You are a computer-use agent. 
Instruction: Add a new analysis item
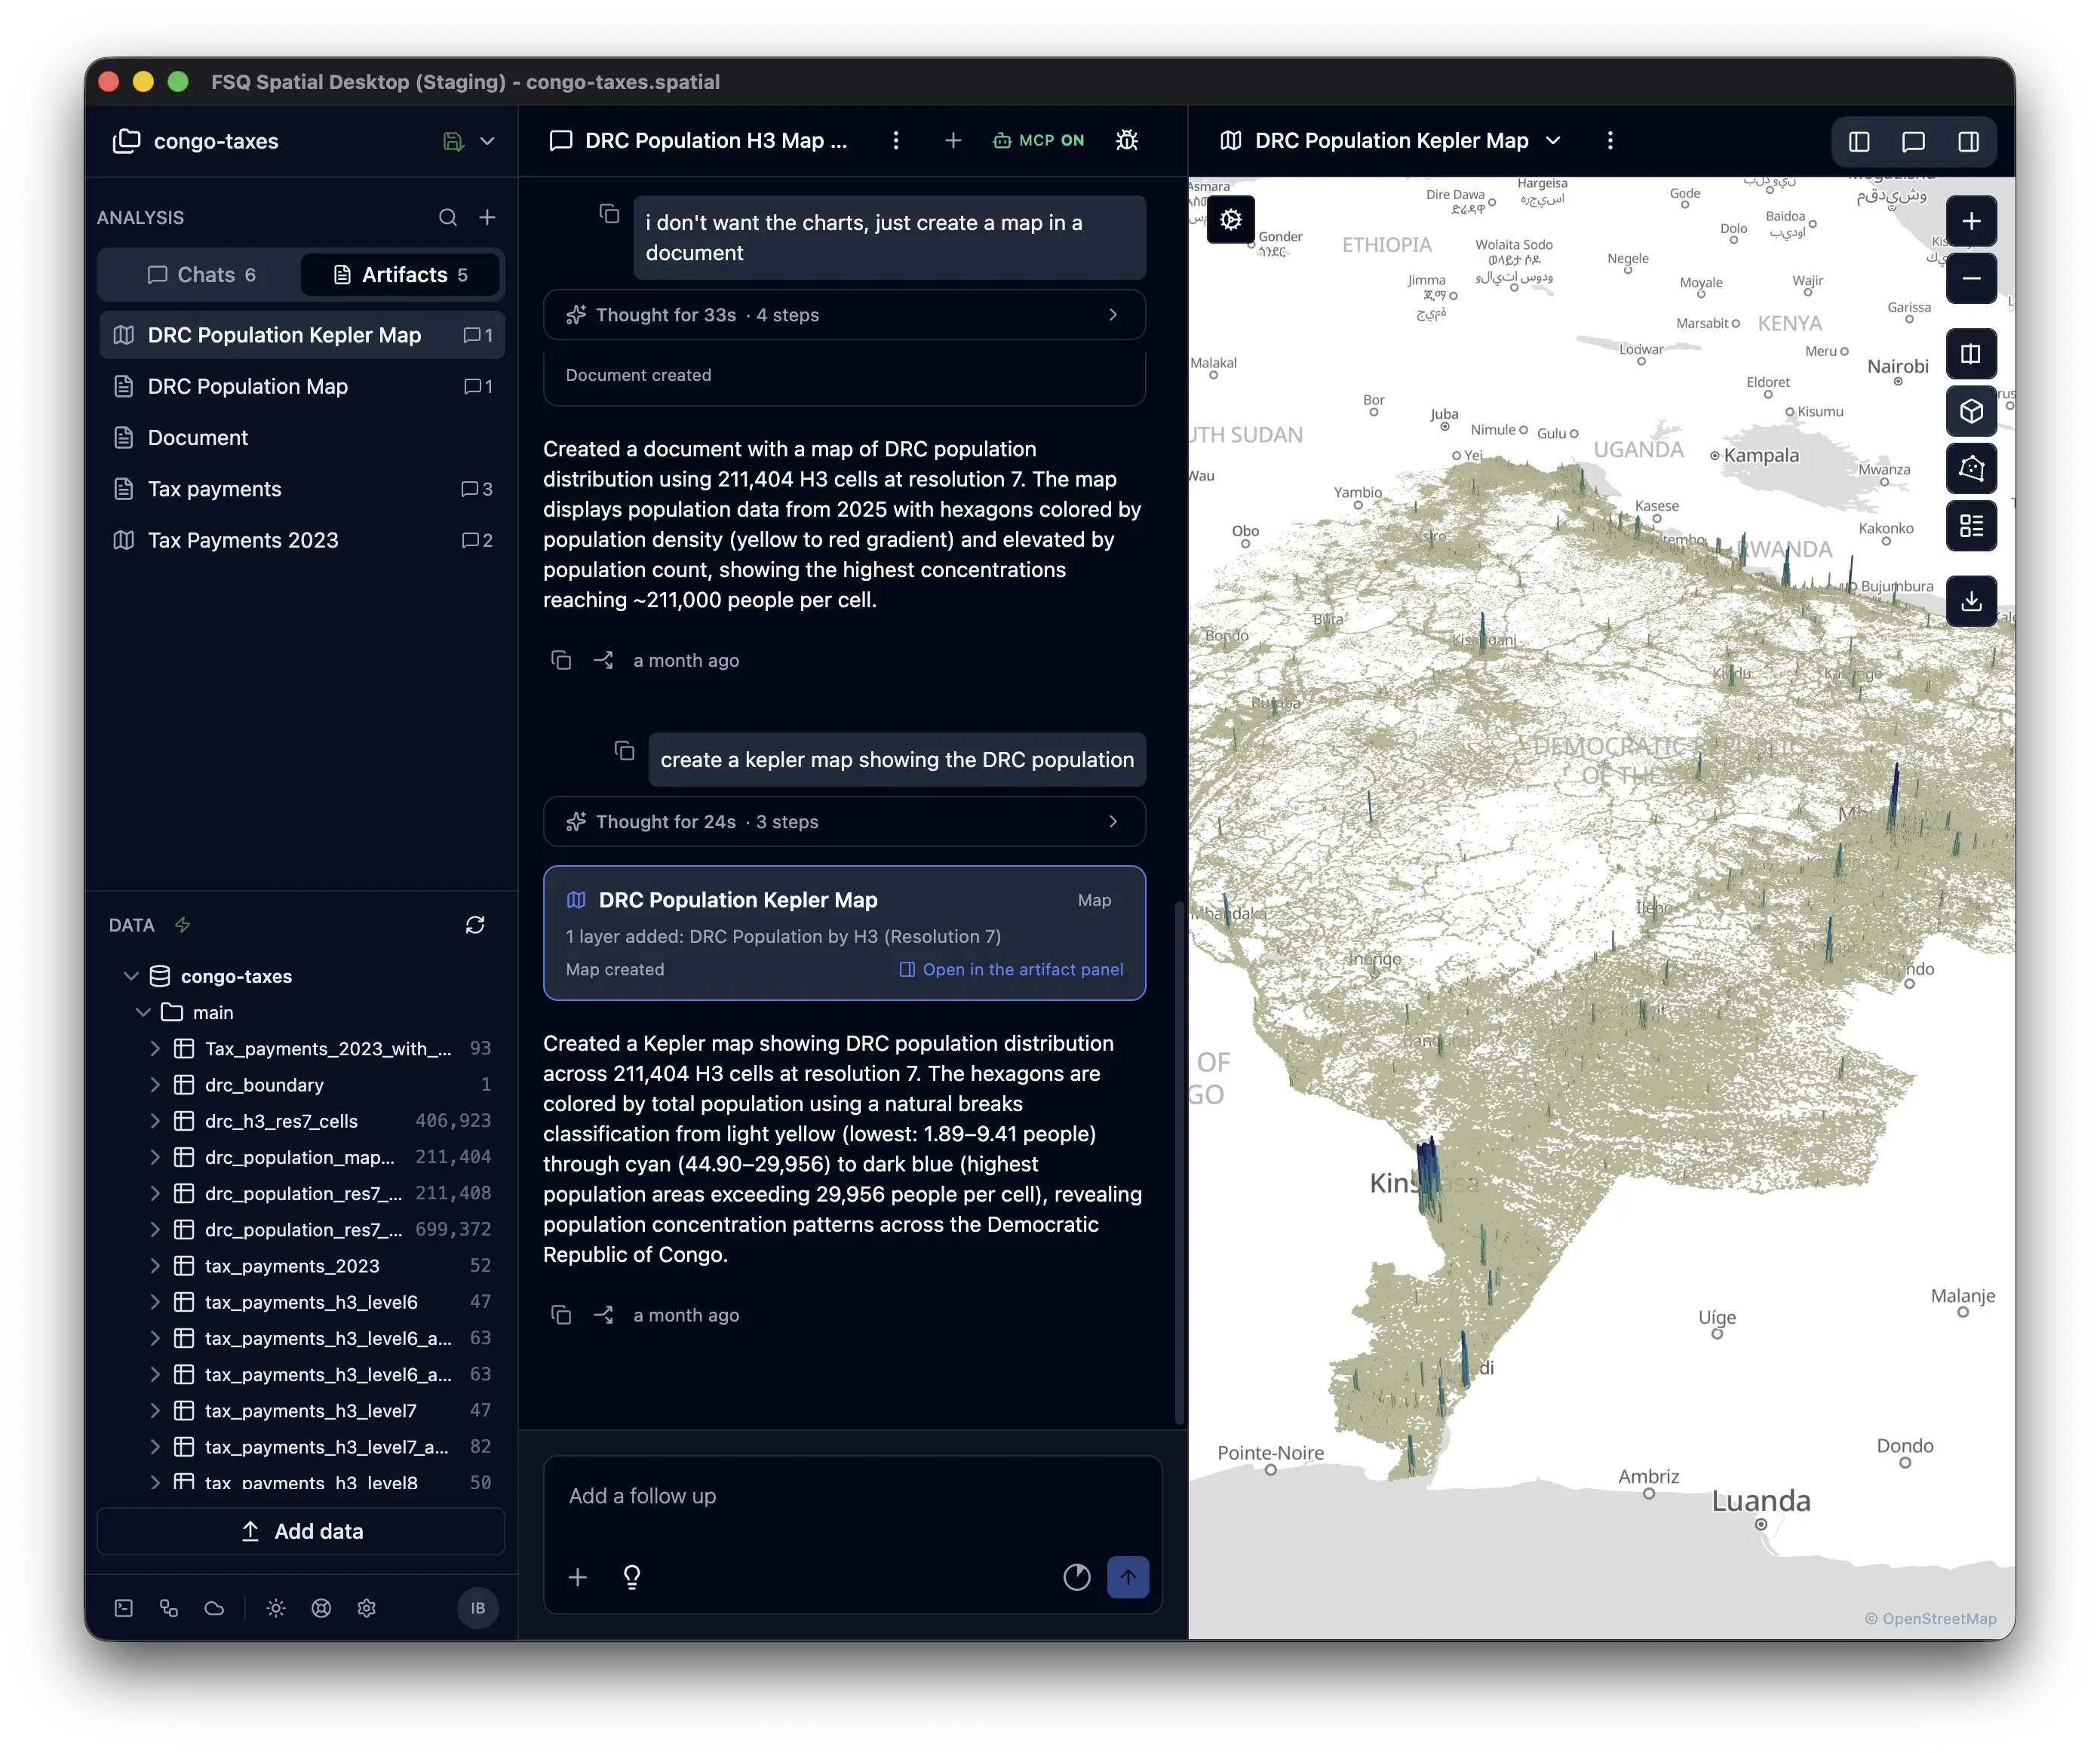[487, 218]
